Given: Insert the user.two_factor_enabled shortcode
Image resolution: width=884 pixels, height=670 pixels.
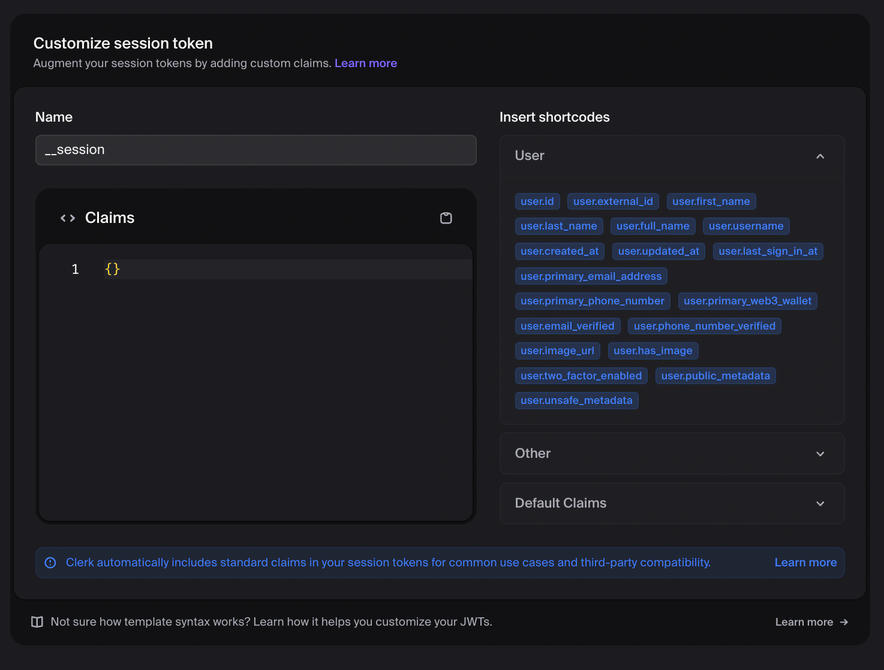Looking at the screenshot, I should click(x=581, y=375).
